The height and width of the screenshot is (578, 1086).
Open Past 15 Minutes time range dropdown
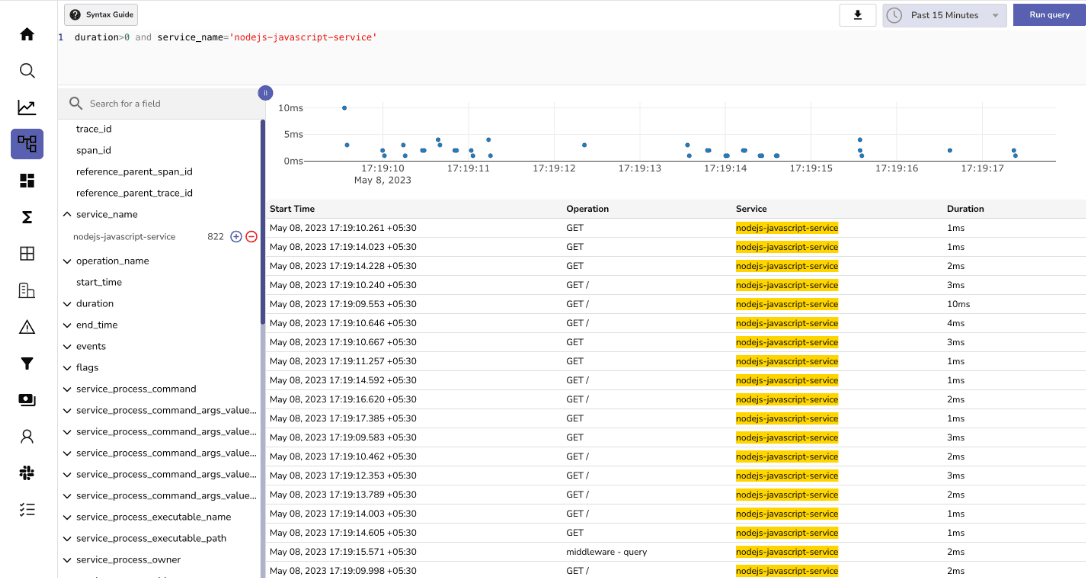pos(945,15)
